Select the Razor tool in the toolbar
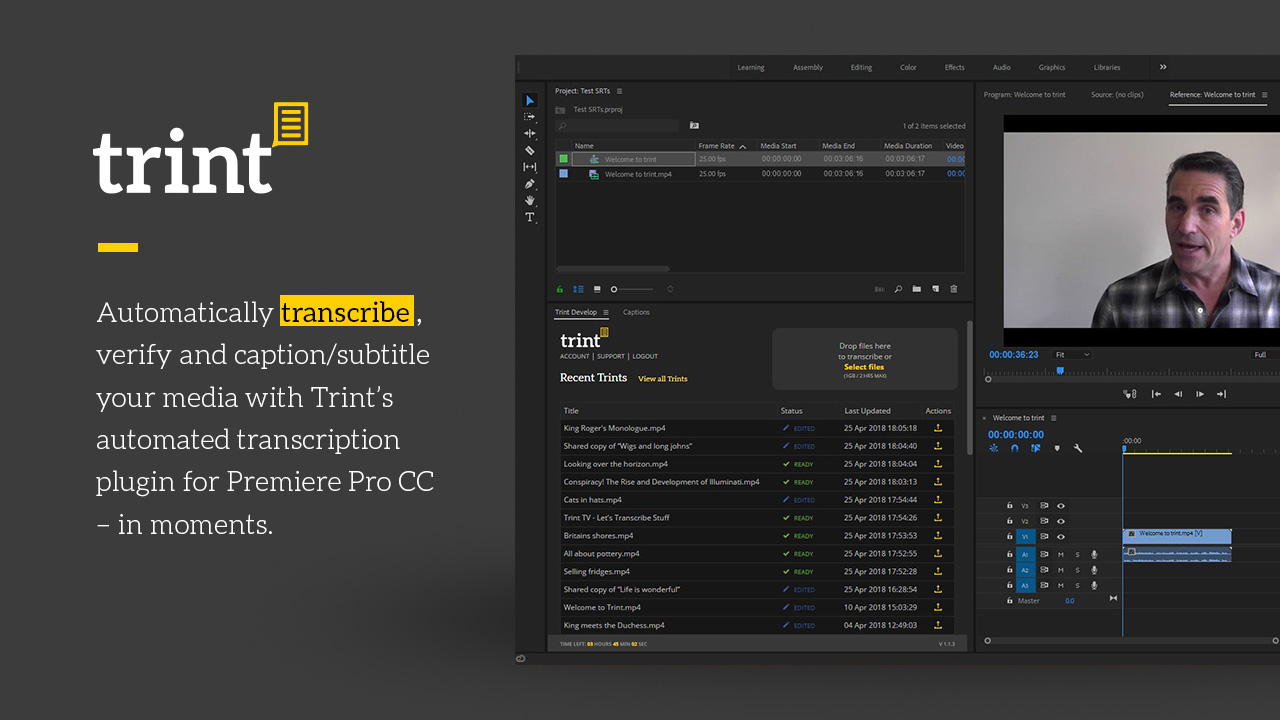This screenshot has height=720, width=1280. 530,150
